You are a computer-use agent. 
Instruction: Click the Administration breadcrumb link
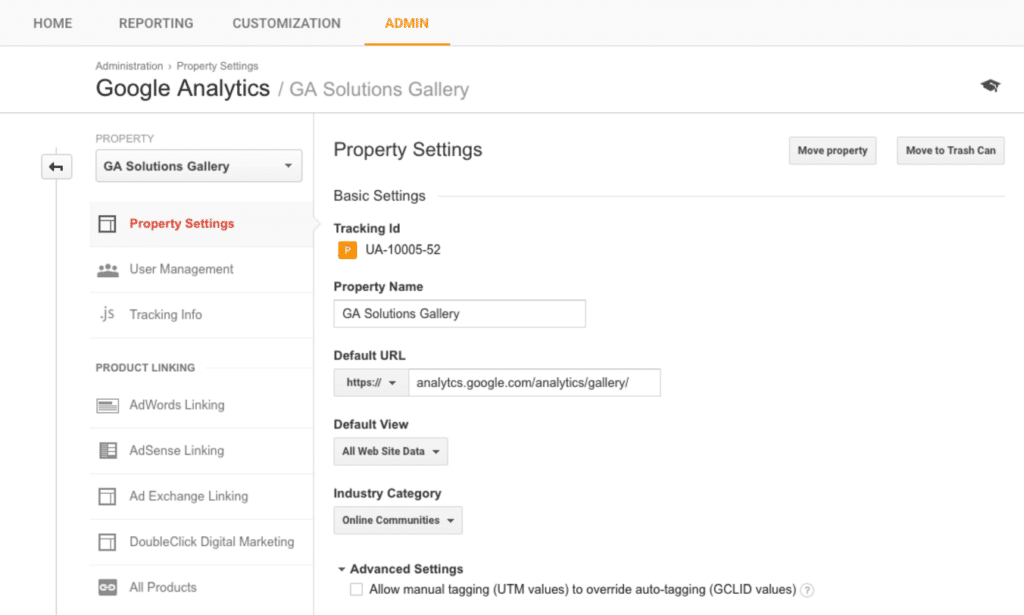click(129, 66)
